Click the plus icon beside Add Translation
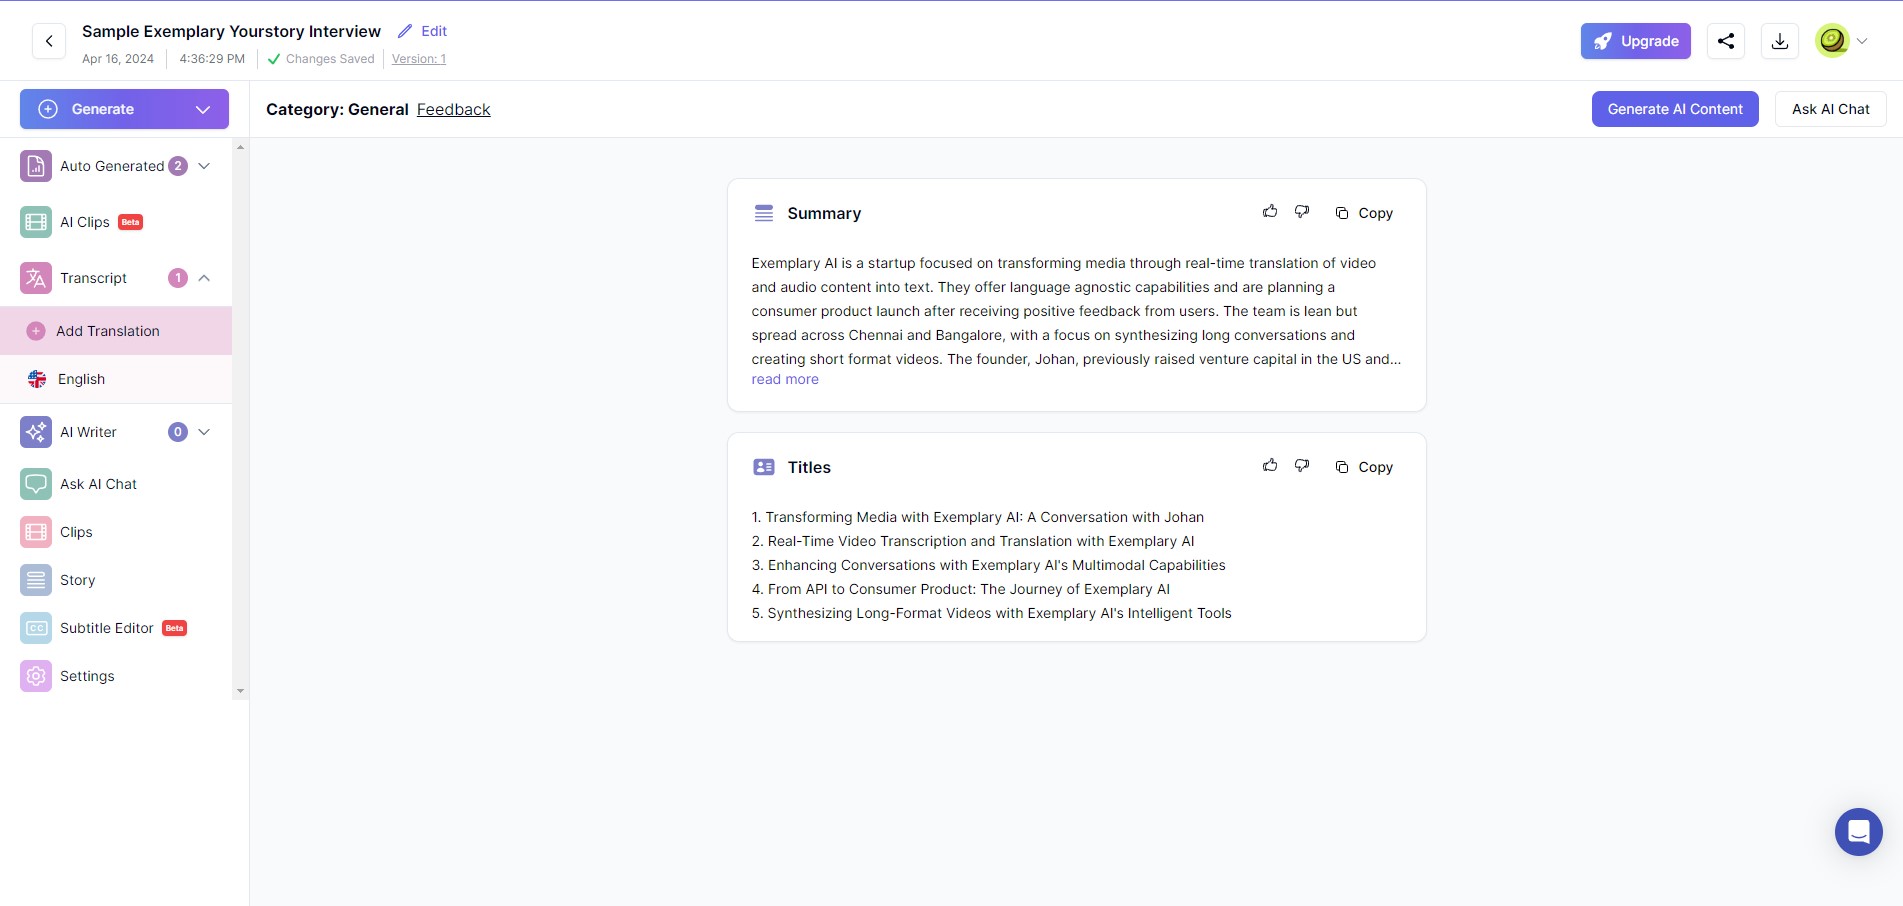 point(36,331)
